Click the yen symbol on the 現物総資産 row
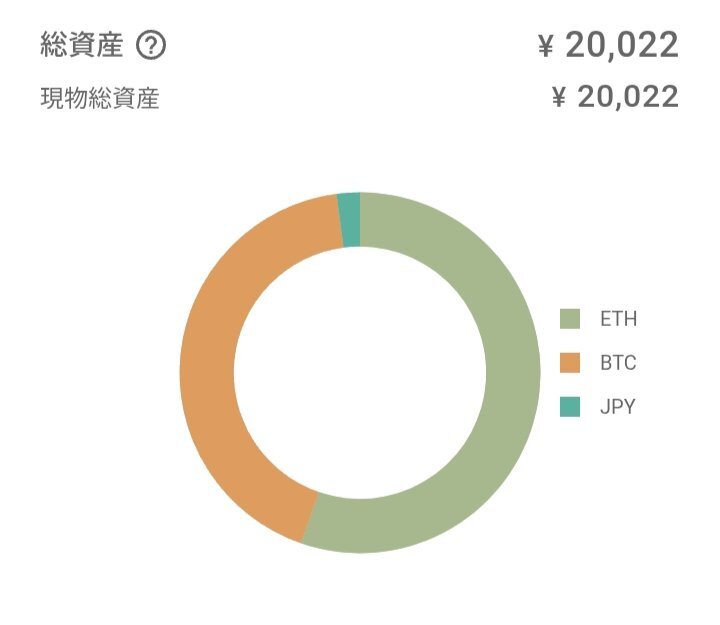The image size is (720, 625). pos(560,97)
